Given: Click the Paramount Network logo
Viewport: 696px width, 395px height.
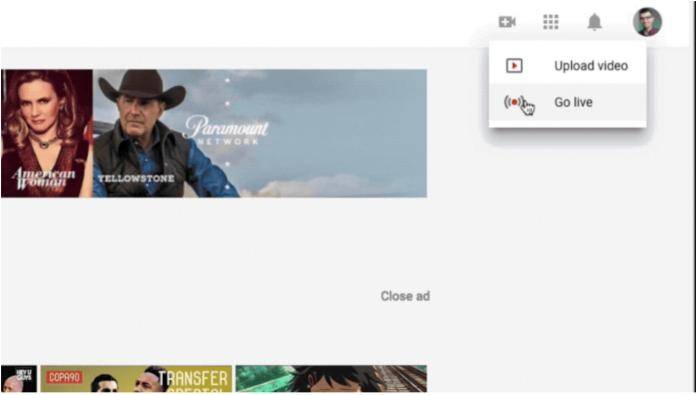Looking at the screenshot, I should click(x=227, y=130).
